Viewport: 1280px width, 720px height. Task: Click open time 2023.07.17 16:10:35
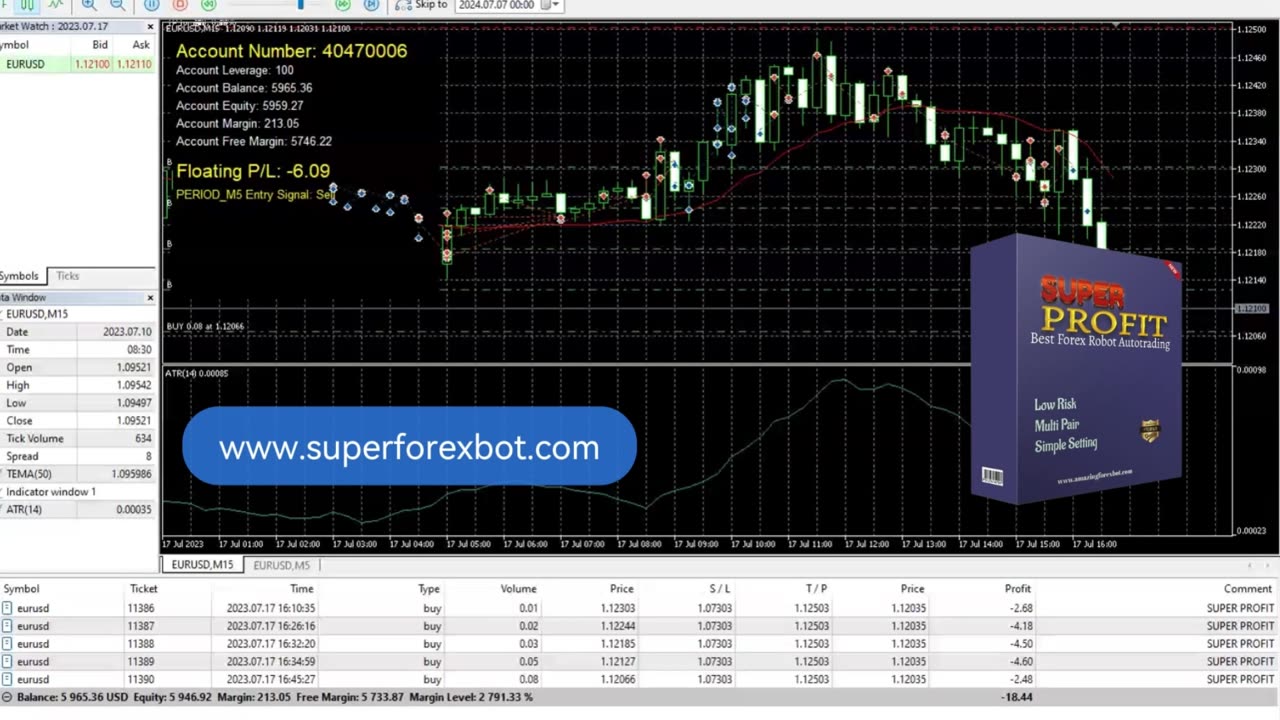(x=270, y=608)
